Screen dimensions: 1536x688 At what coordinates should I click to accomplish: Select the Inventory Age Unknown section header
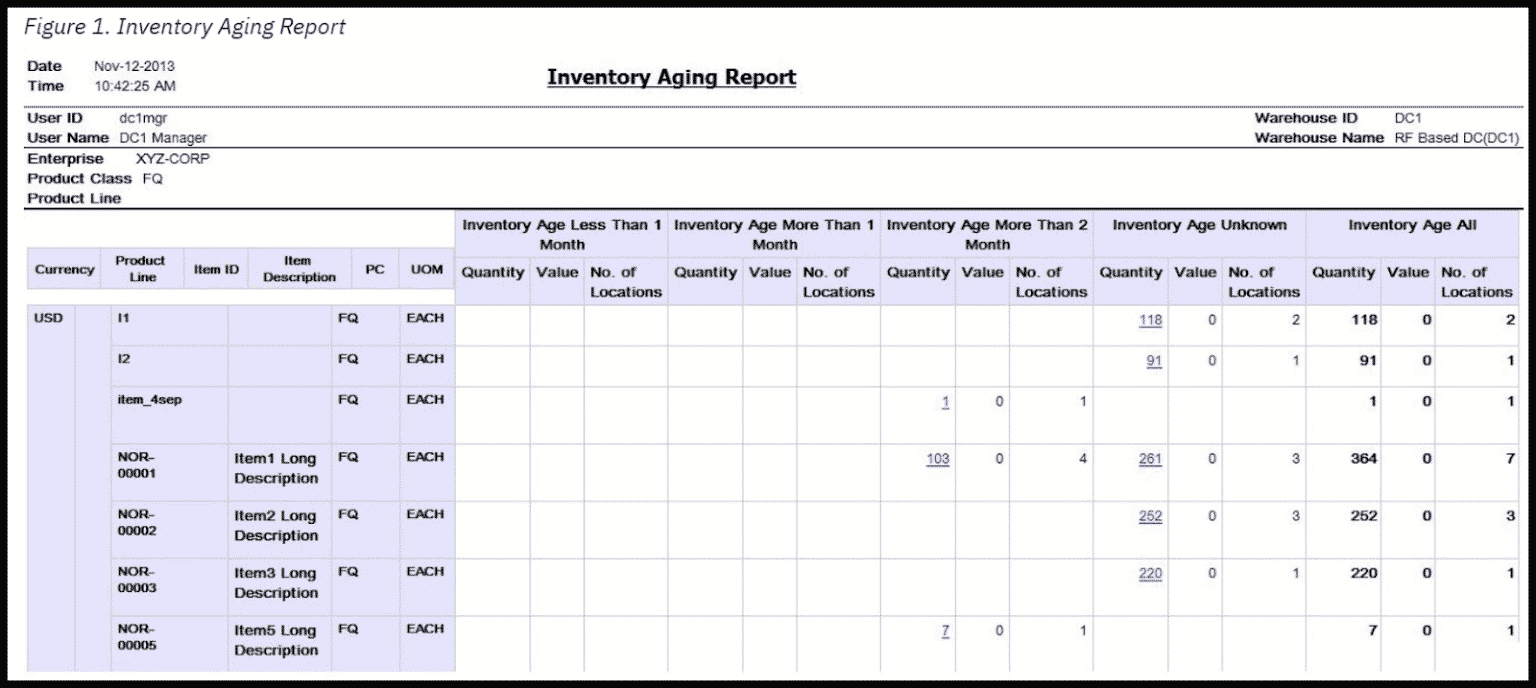pos(1199,225)
